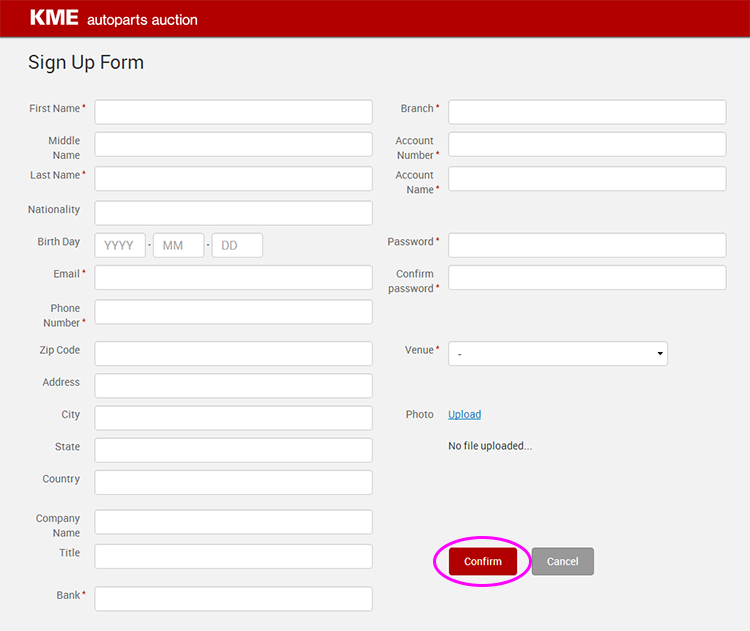Click into the Password field
The image size is (750, 631).
587,245
